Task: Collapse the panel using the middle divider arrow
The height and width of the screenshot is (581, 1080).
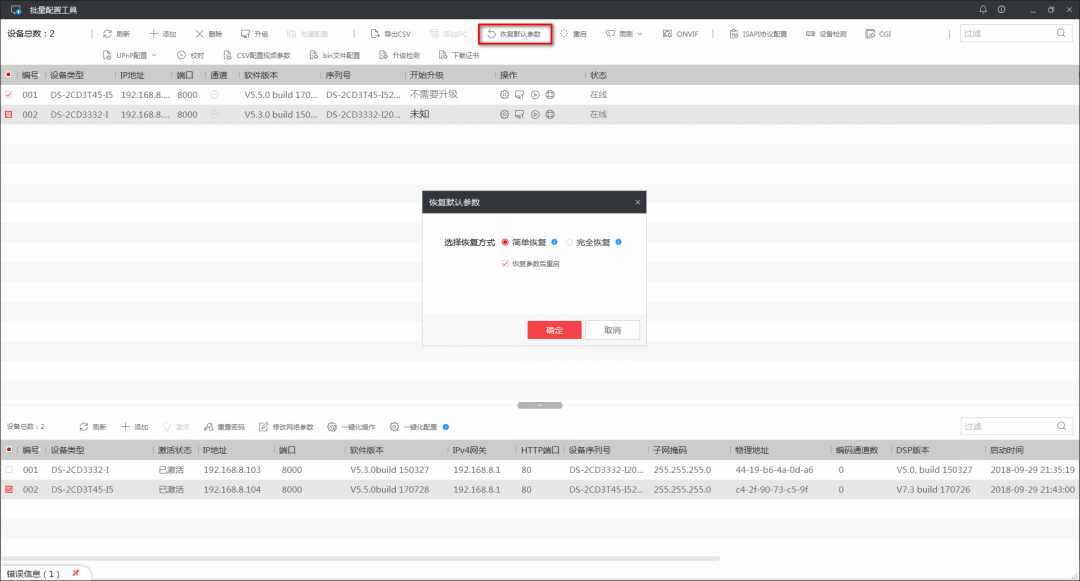Action: click(x=540, y=405)
